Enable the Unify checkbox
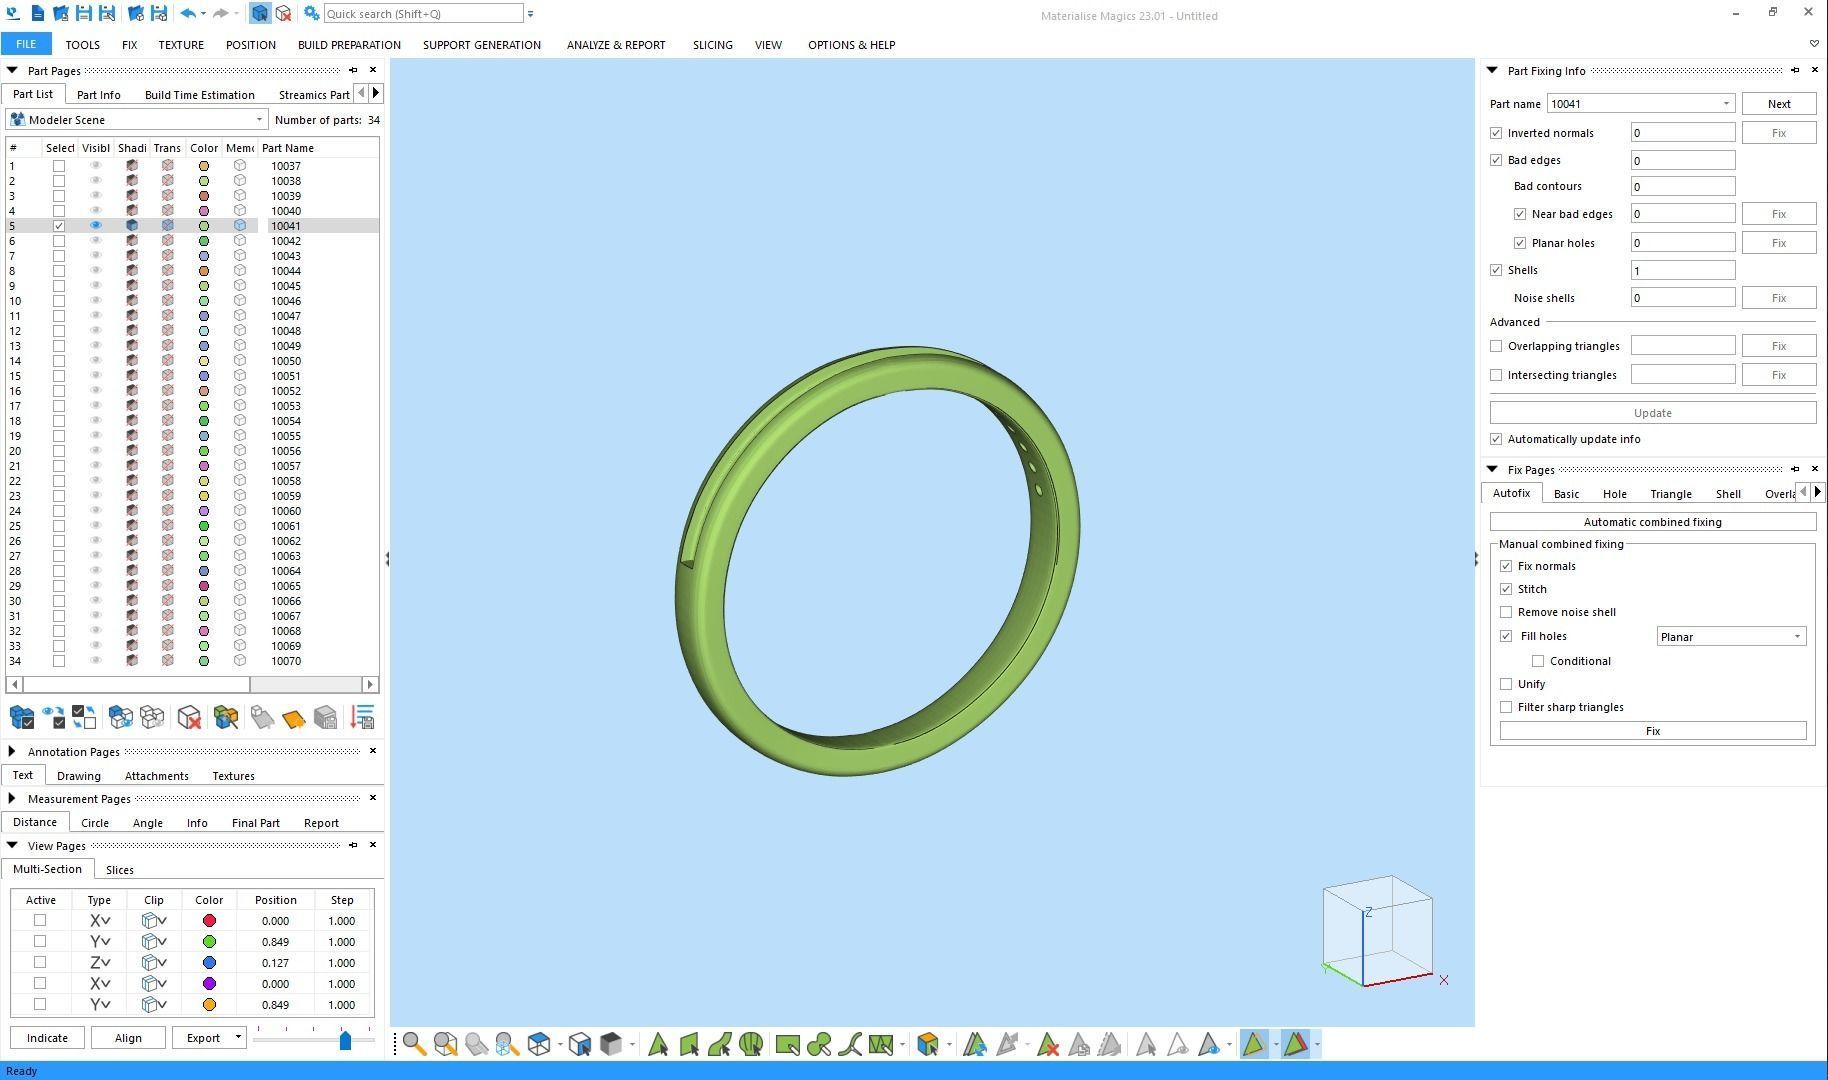This screenshot has height=1080, width=1828. (x=1506, y=684)
